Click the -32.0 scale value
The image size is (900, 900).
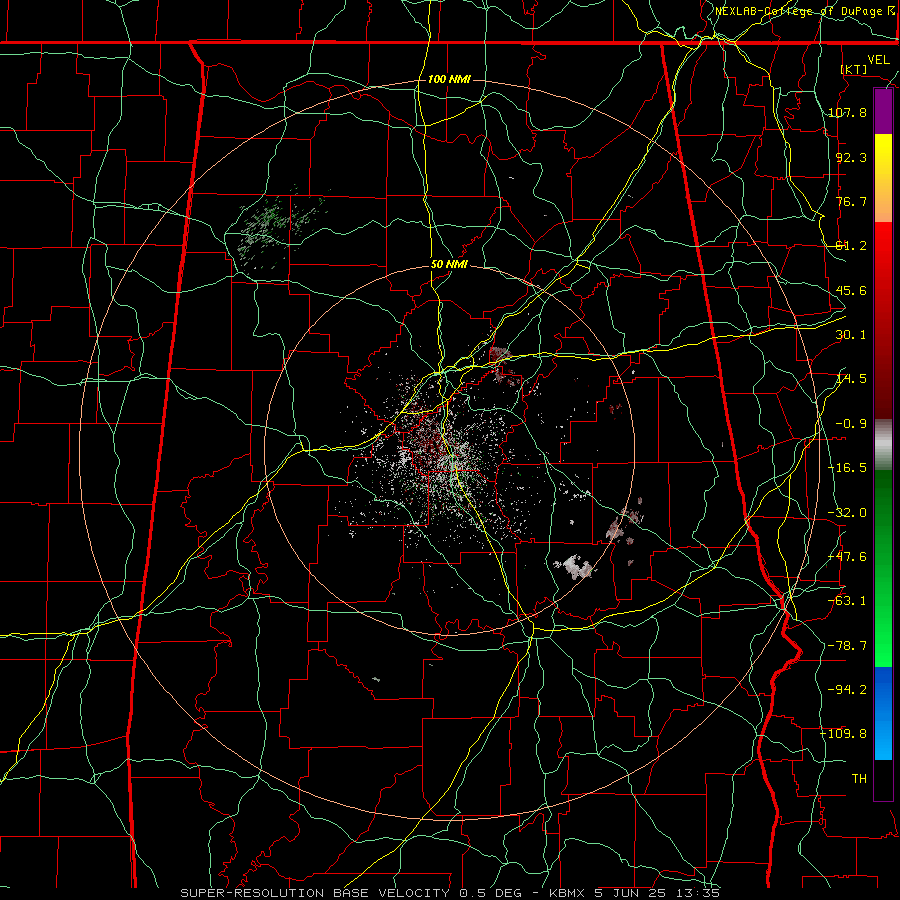coord(848,513)
